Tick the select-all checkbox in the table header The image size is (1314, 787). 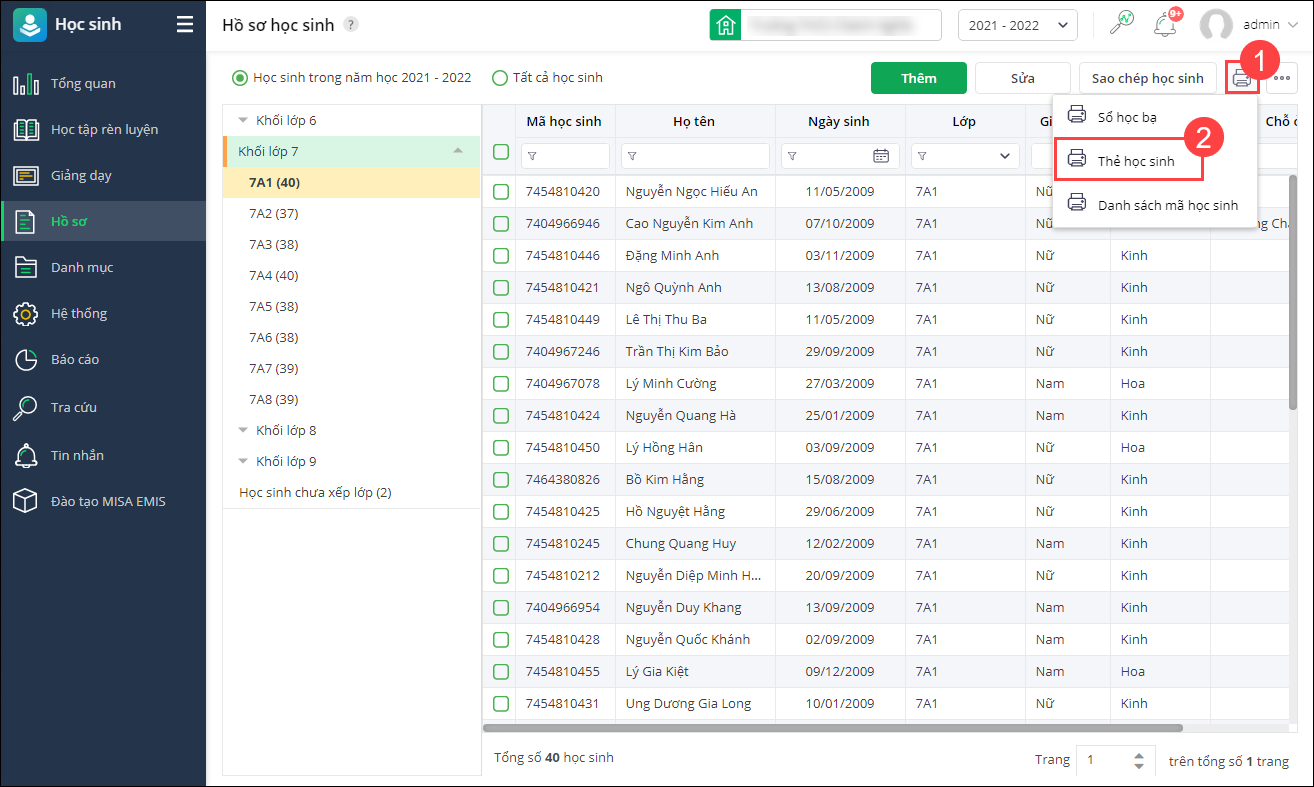tap(501, 153)
